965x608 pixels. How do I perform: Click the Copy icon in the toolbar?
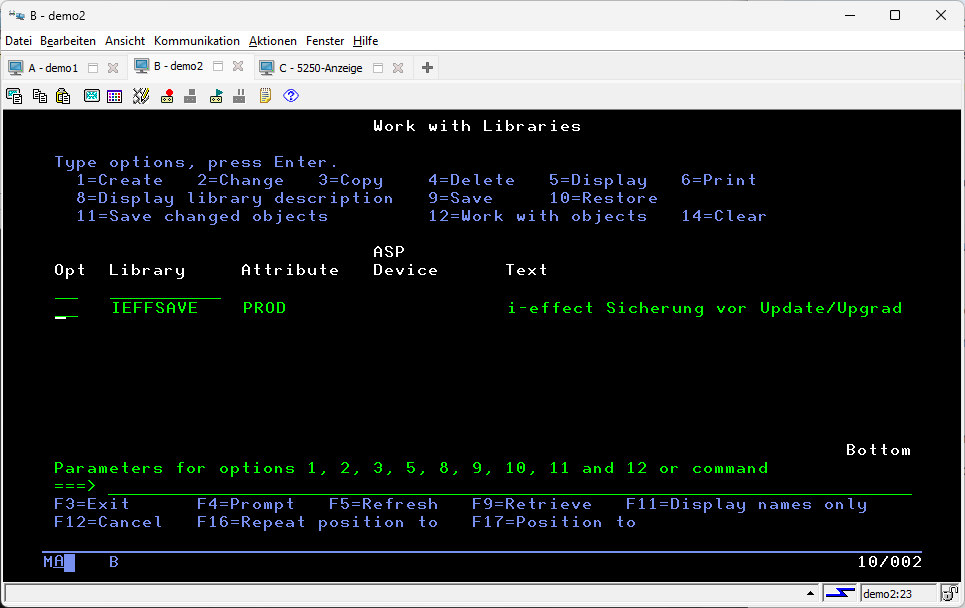click(39, 96)
